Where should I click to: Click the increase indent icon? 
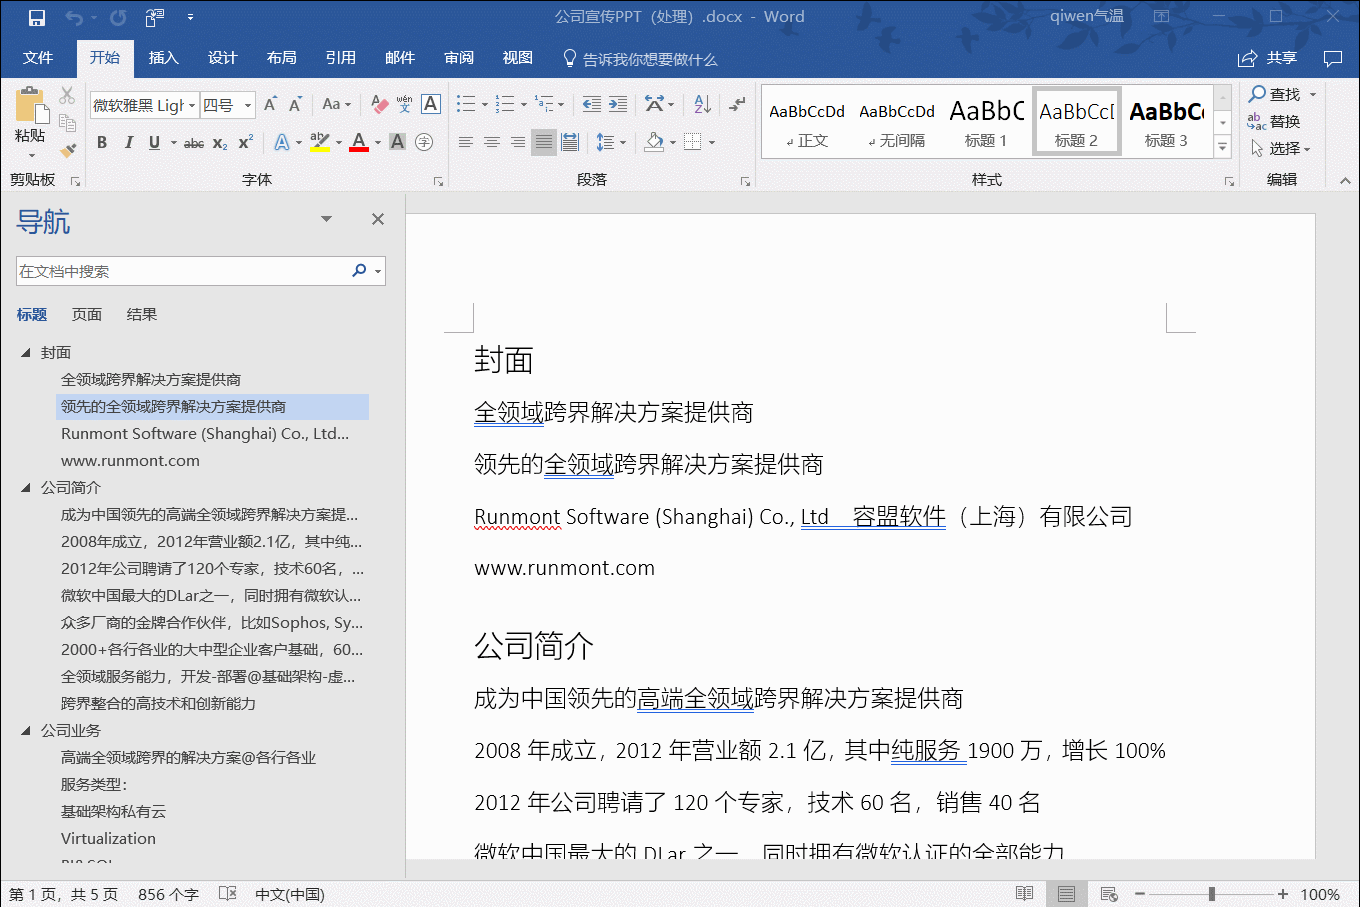(x=618, y=104)
